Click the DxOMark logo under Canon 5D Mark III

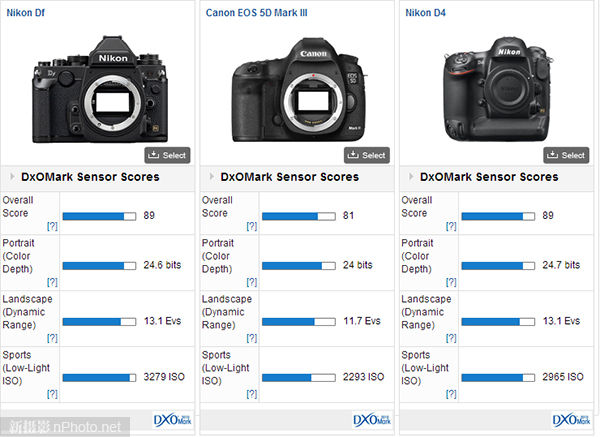pyautogui.click(x=372, y=420)
